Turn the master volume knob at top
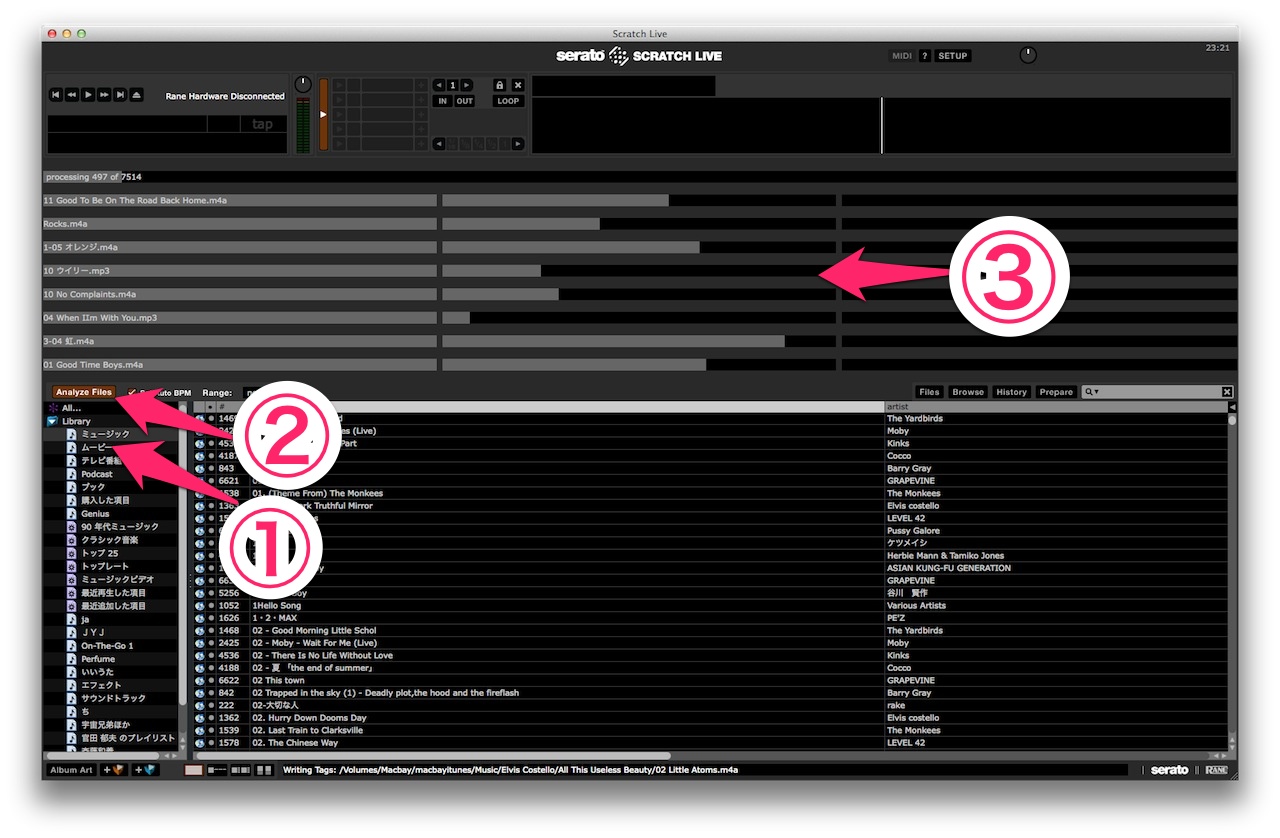Screen dimensions: 1280x838 tap(1028, 55)
